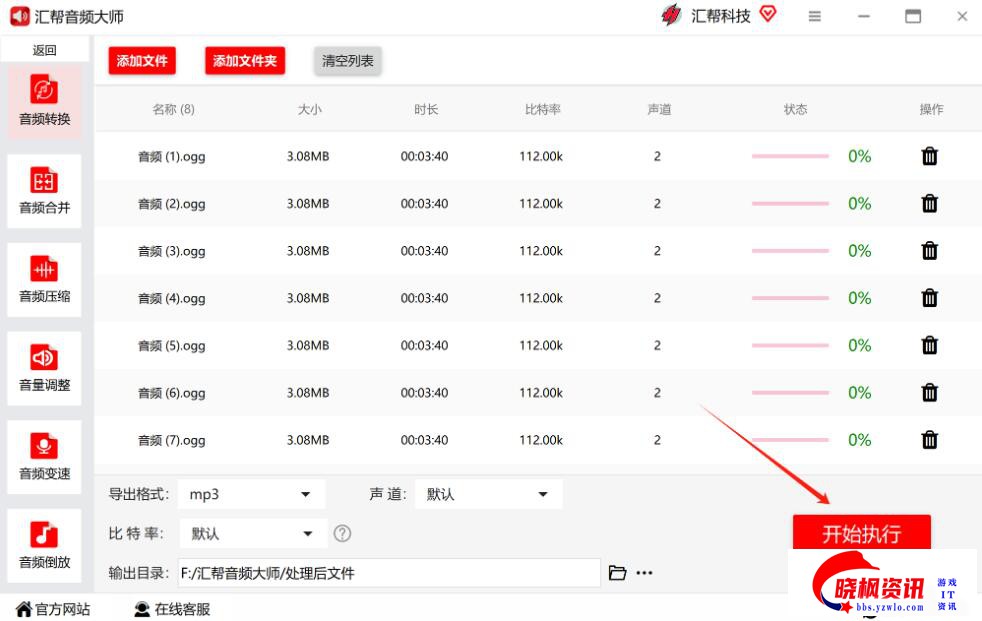982x621 pixels.
Task: Delete 音频 (7).ogg with its trash icon
Action: (x=929, y=440)
